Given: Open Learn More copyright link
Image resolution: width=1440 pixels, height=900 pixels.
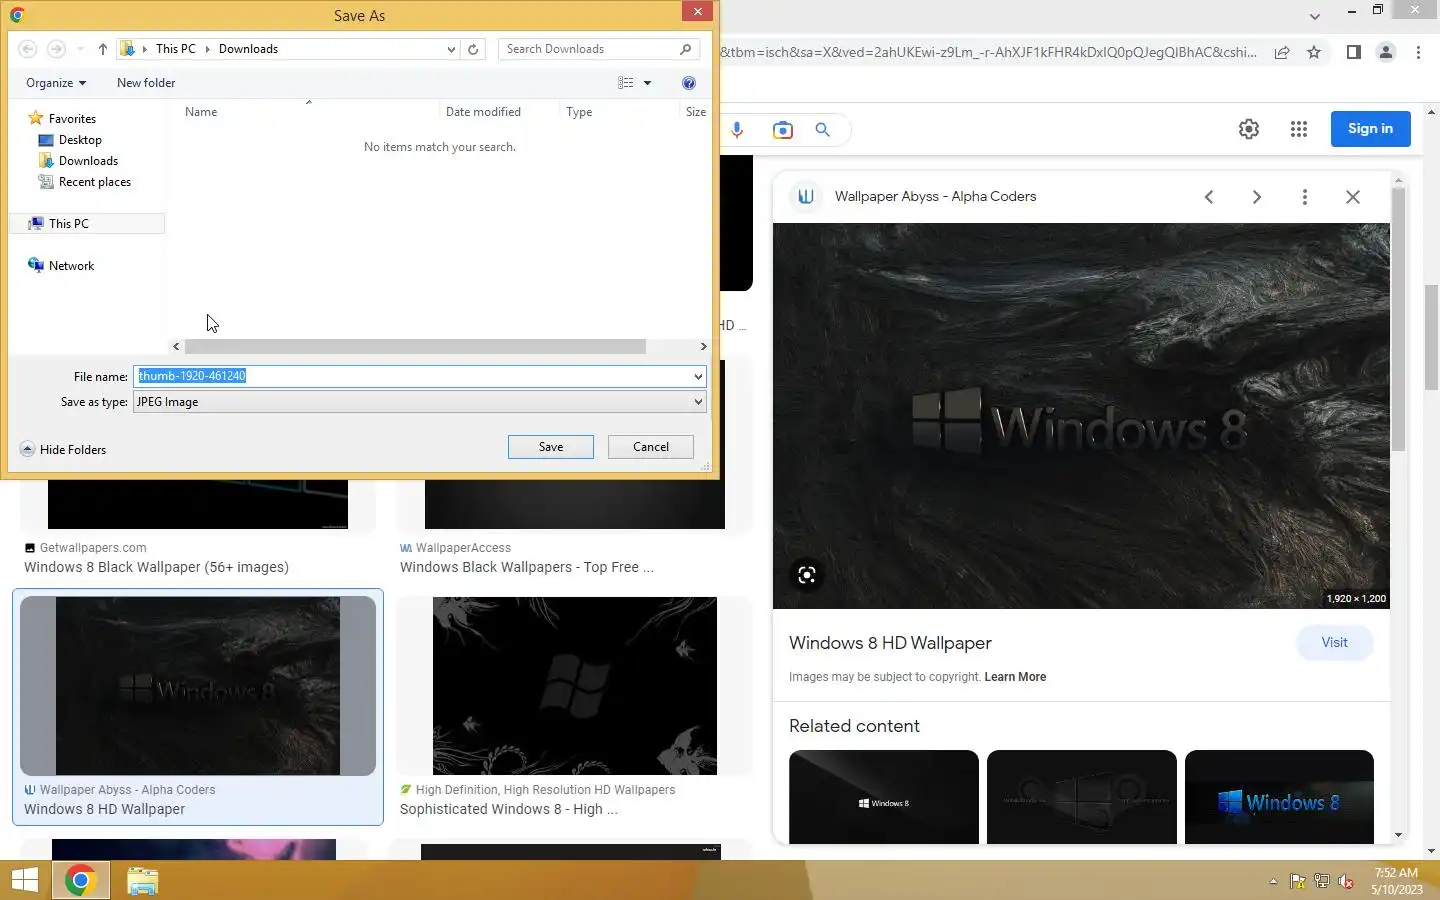Looking at the screenshot, I should pyautogui.click(x=1015, y=677).
